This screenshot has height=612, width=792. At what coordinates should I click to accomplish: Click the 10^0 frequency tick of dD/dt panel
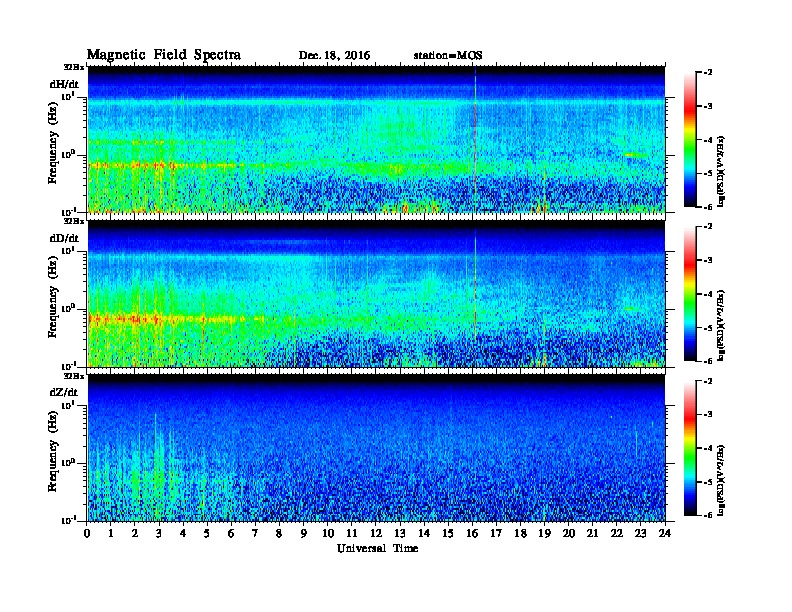(x=69, y=309)
